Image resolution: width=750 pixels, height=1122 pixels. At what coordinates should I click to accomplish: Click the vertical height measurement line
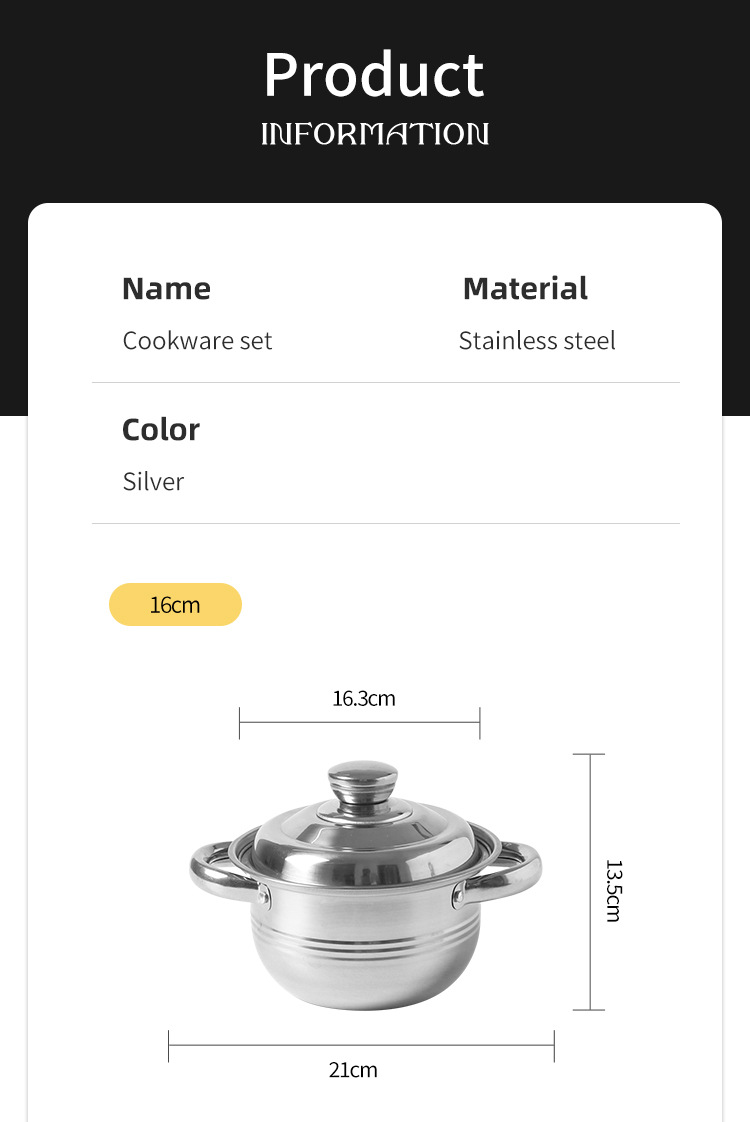pyautogui.click(x=590, y=882)
